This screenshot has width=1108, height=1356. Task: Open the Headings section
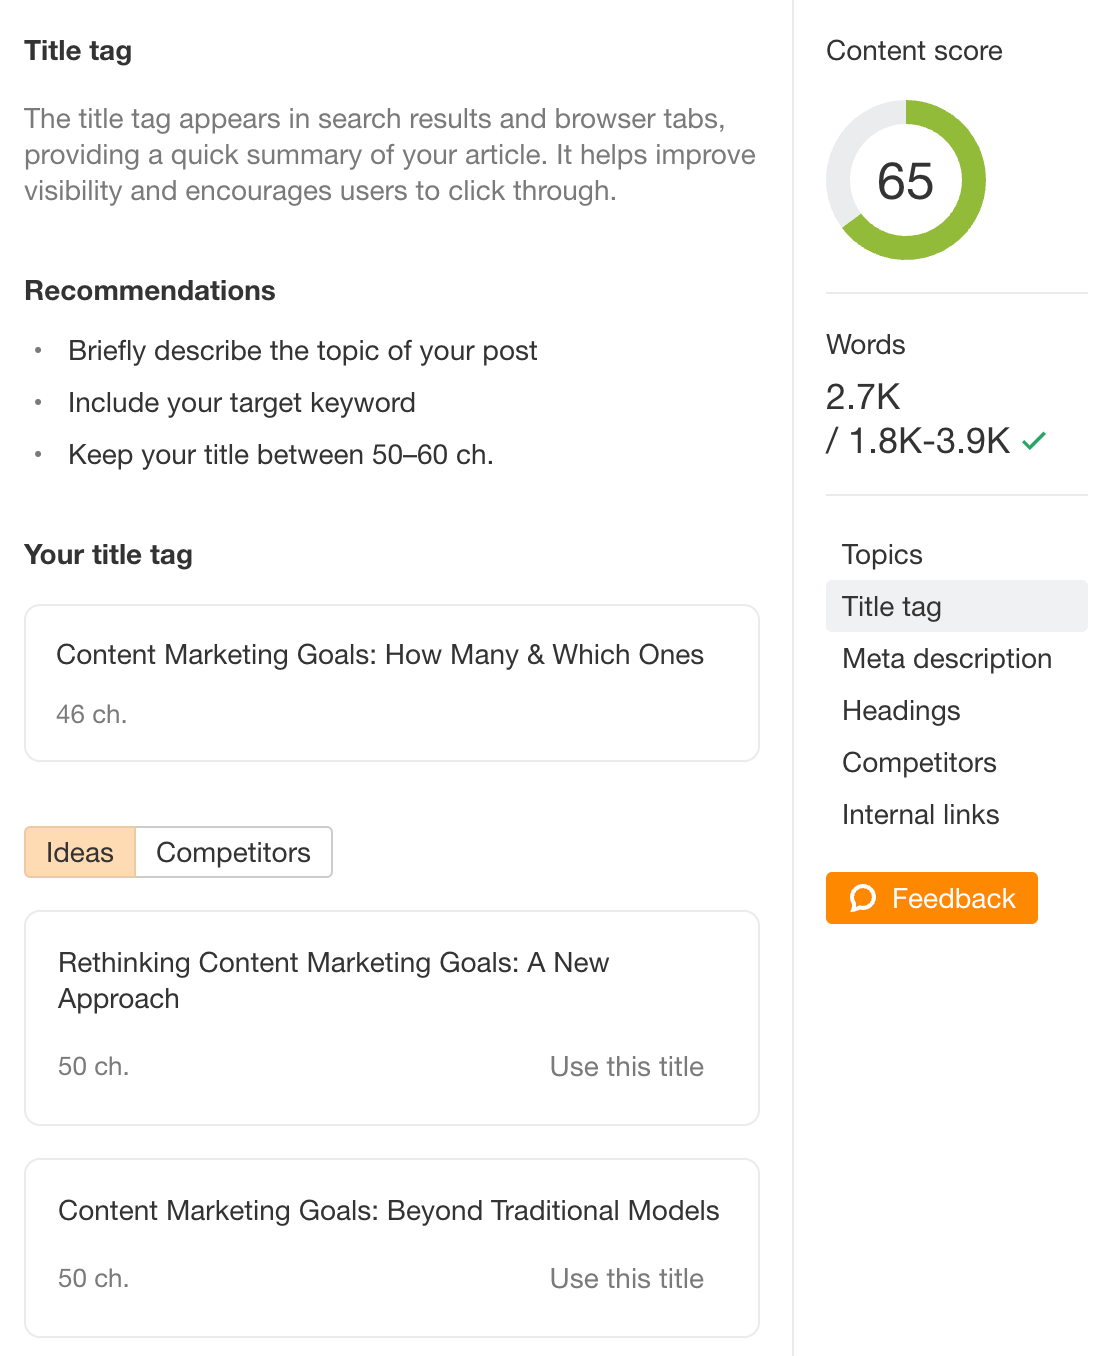click(901, 710)
